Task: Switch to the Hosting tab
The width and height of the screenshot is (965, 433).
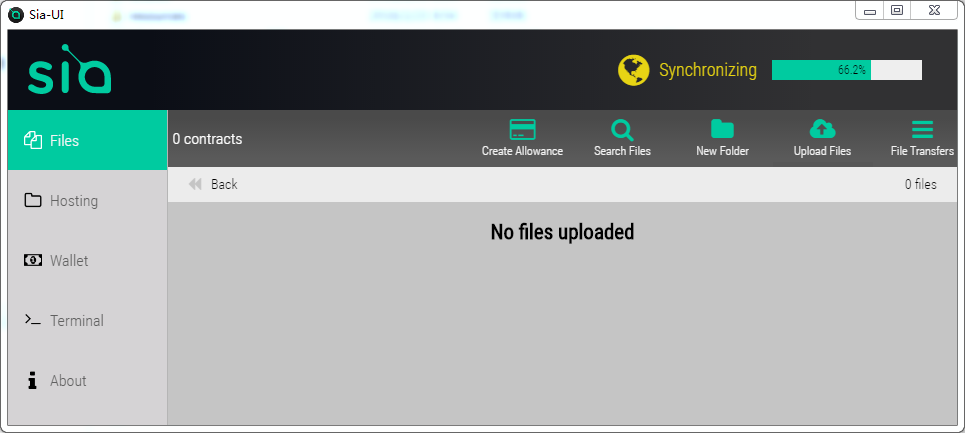Action: (x=87, y=201)
